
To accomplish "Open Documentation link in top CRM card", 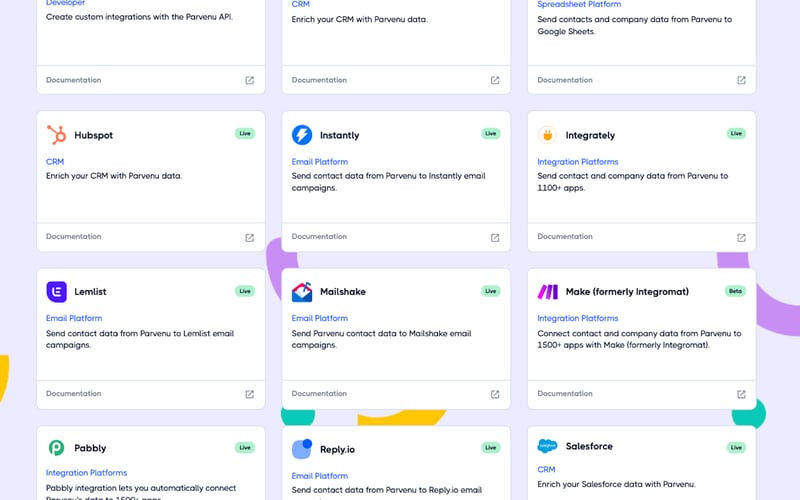I will 319,80.
